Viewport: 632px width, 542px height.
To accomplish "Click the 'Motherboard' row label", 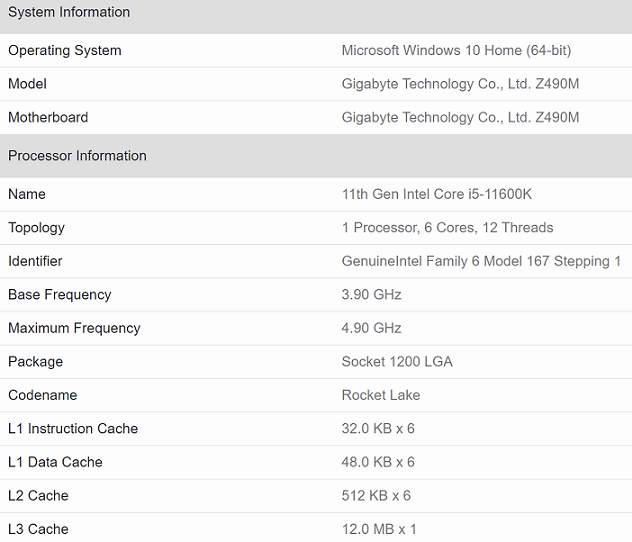I will coord(48,117).
